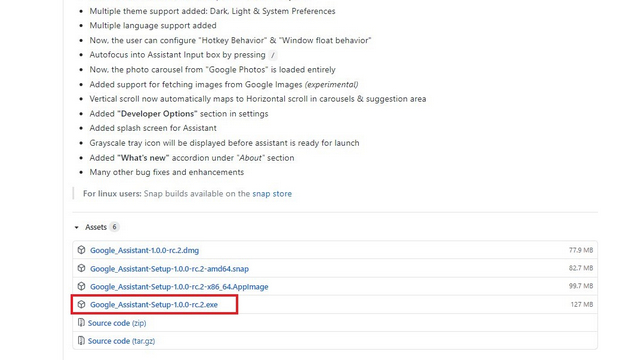Open the snap store link
The height and width of the screenshot is (360, 640).
coord(272,193)
